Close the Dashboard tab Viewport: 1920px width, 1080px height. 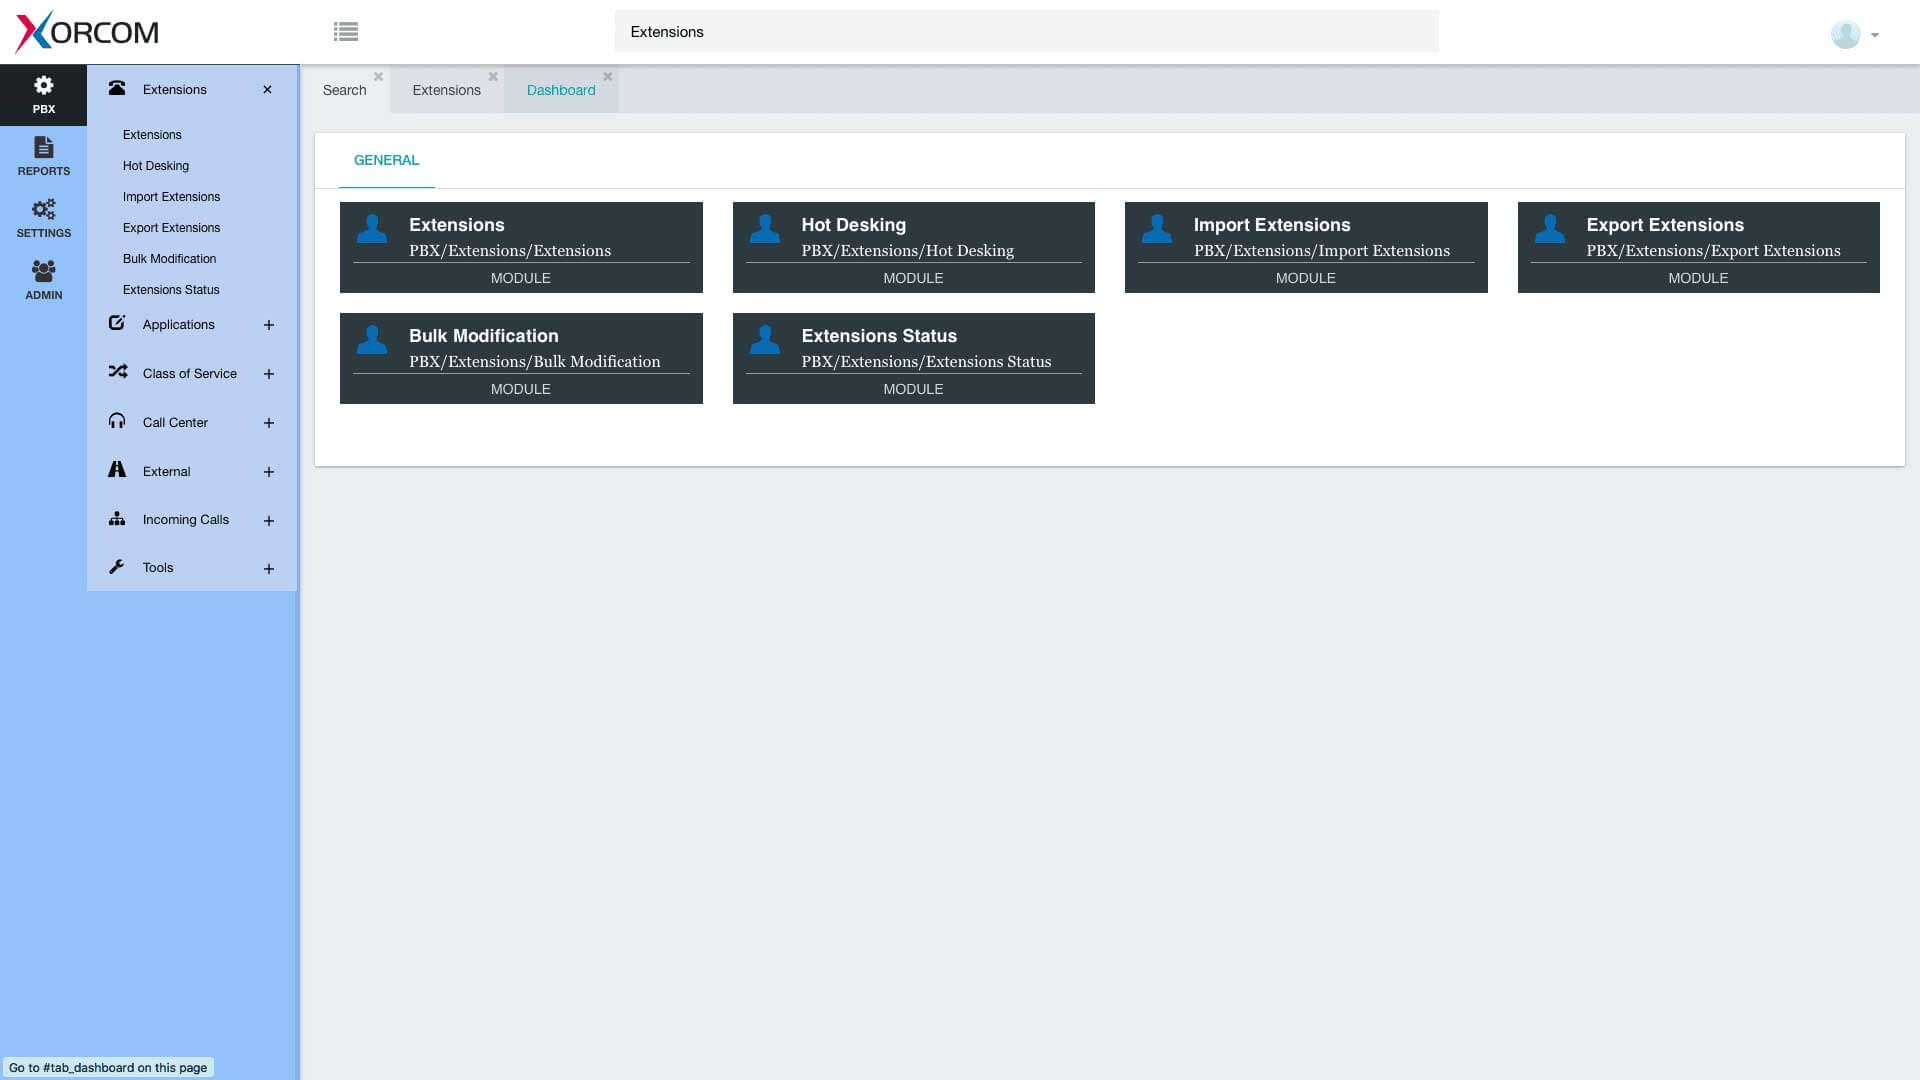coord(607,76)
